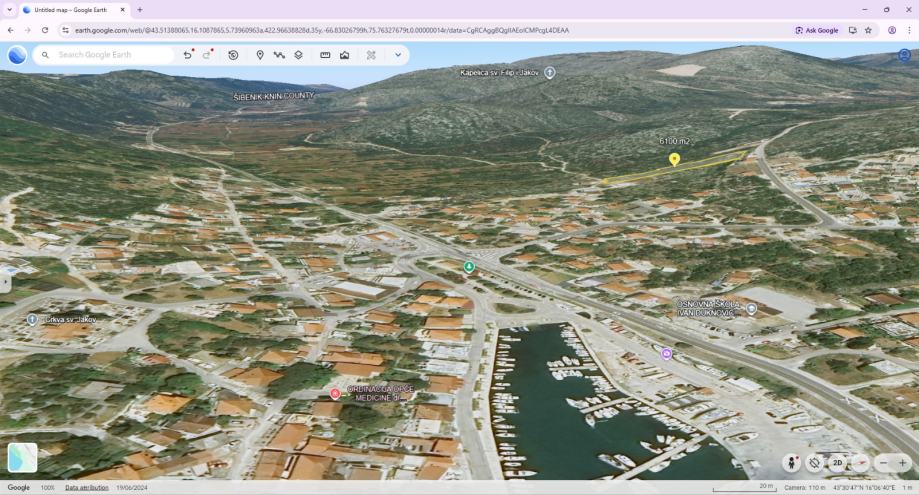
Task: View site information icon in address bar
Action: 66,30
